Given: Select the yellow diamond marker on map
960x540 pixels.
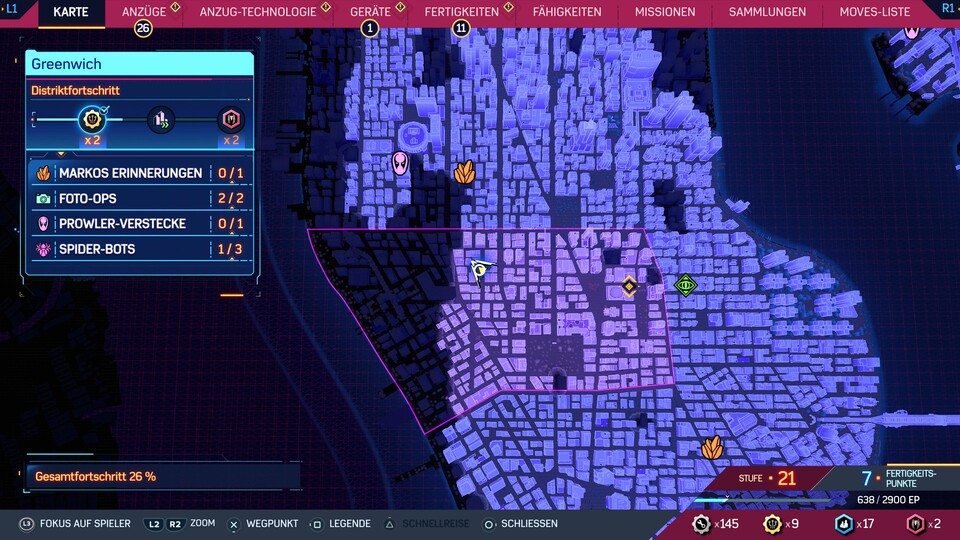Looking at the screenshot, I should 629,286.
